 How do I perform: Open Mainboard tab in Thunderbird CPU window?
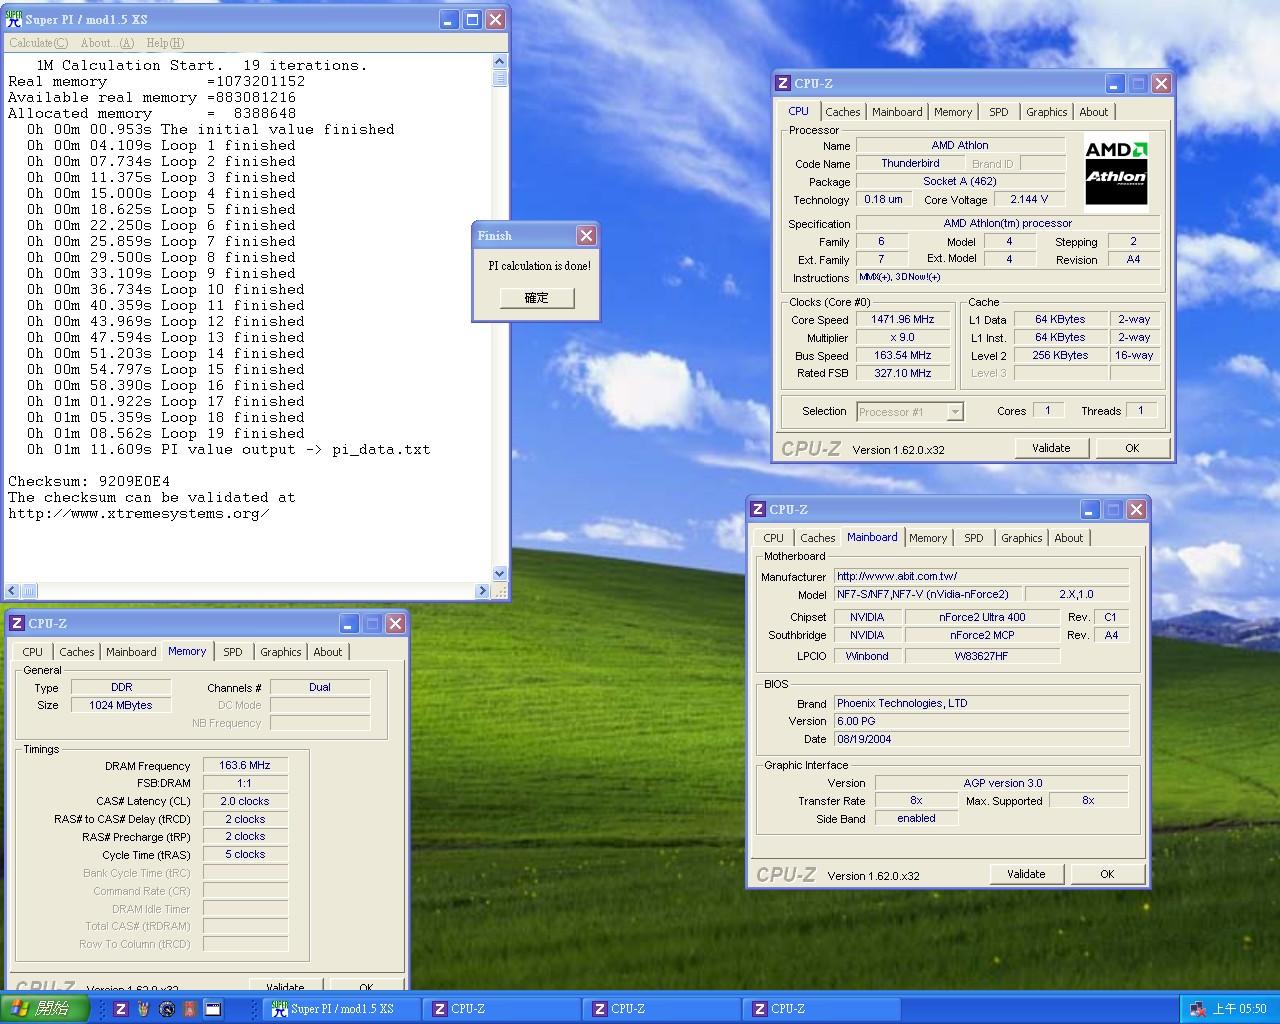click(897, 112)
